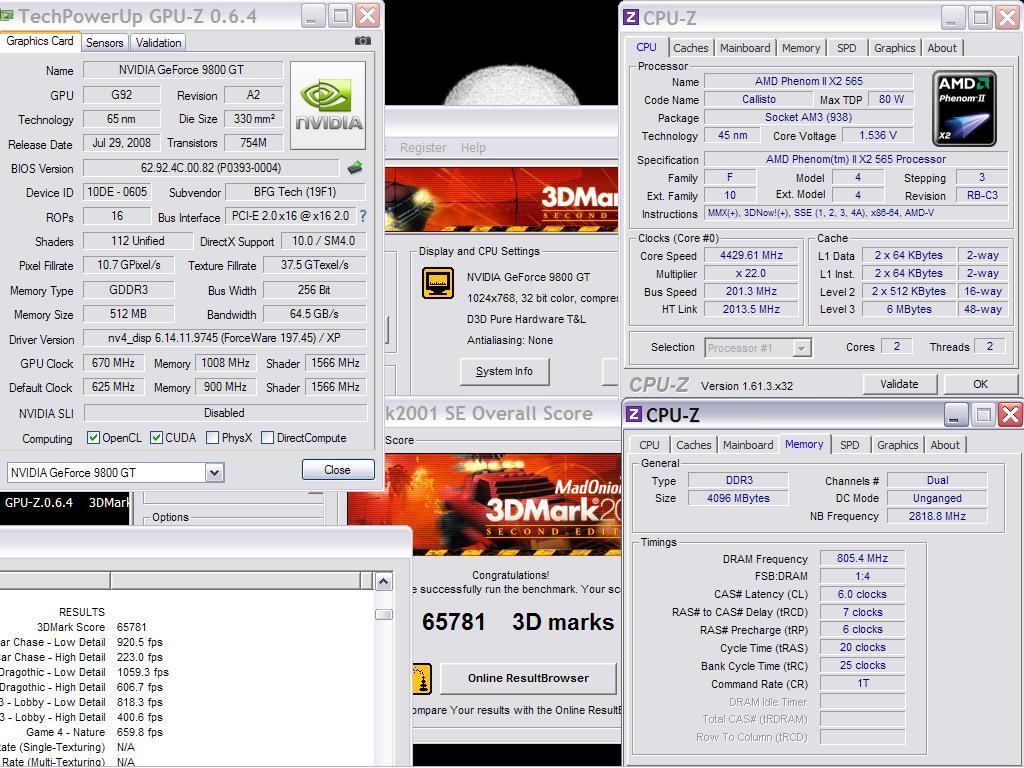Click the Multiplier value x 22.0
The width and height of the screenshot is (1024, 768).
pos(751,273)
